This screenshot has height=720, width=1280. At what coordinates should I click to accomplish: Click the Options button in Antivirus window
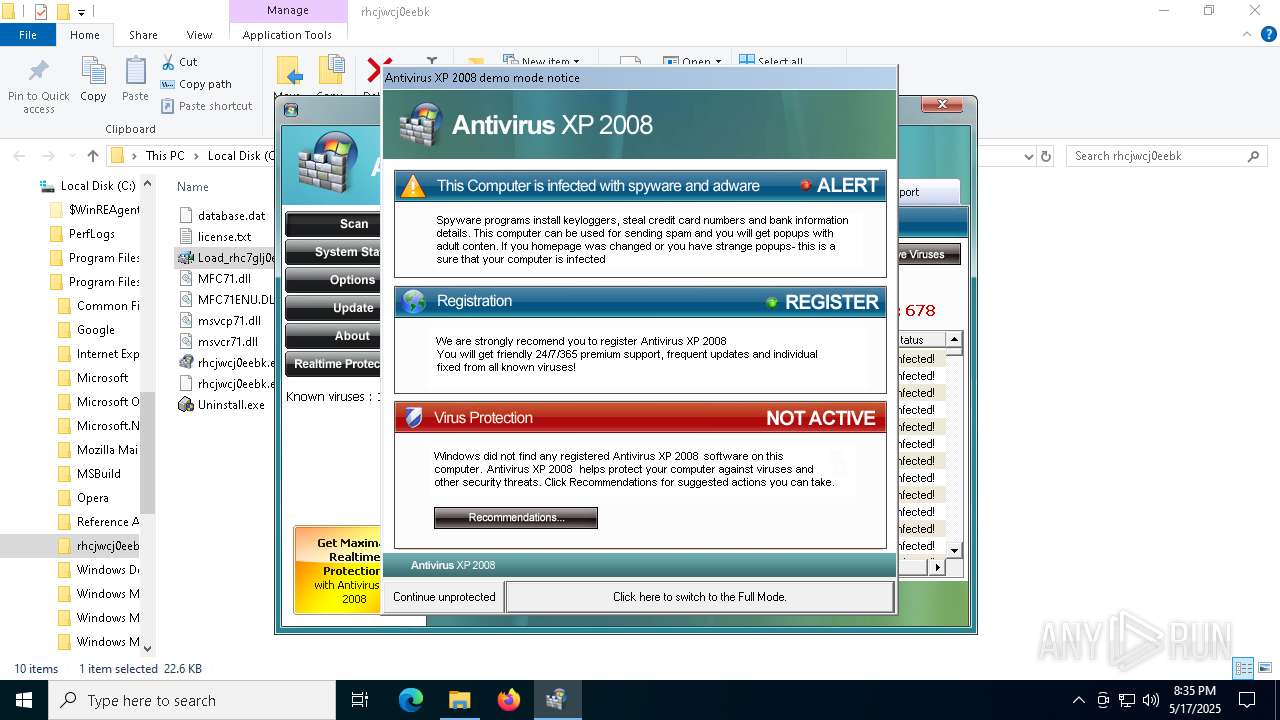(x=333, y=280)
